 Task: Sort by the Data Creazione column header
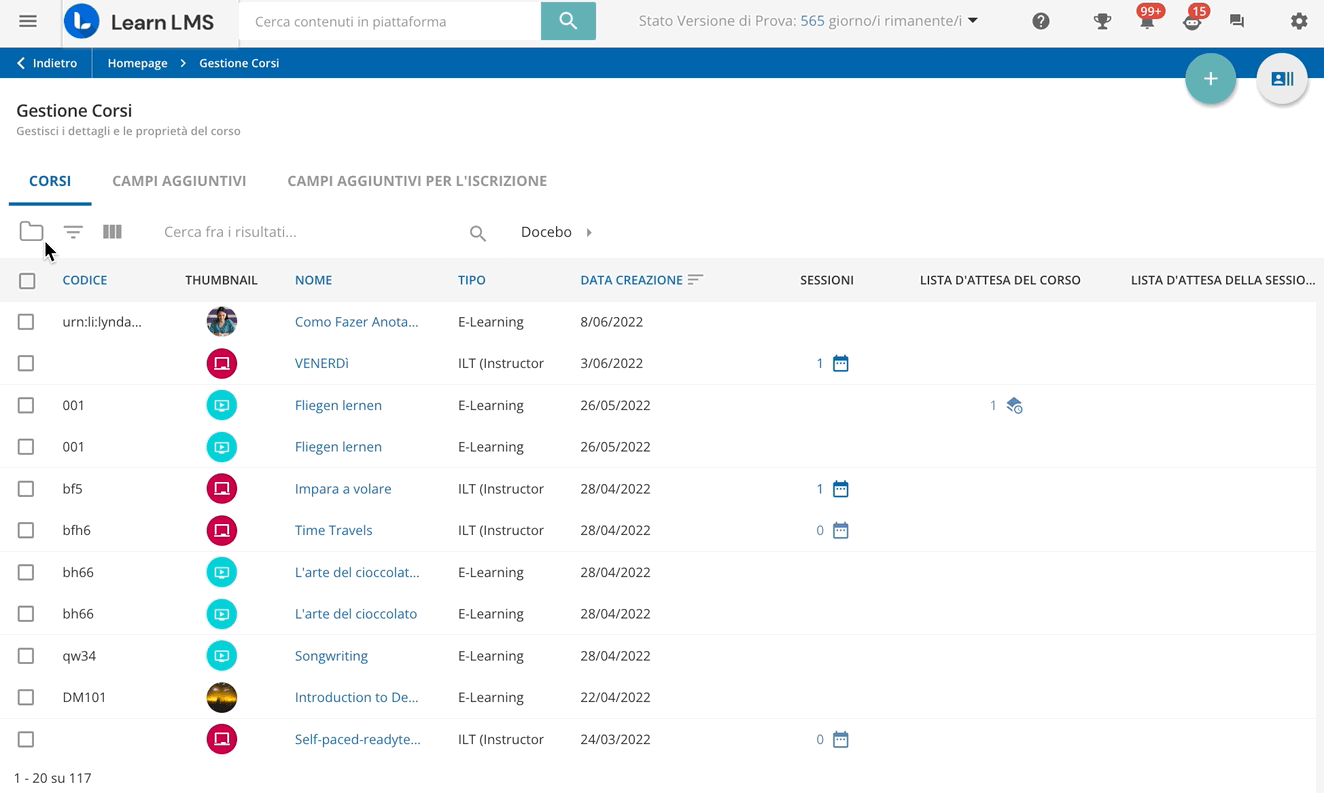[631, 280]
